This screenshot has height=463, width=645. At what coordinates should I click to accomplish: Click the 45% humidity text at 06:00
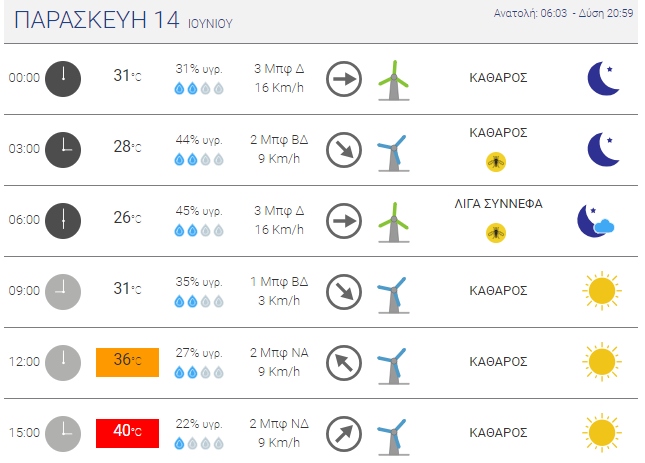(x=199, y=211)
